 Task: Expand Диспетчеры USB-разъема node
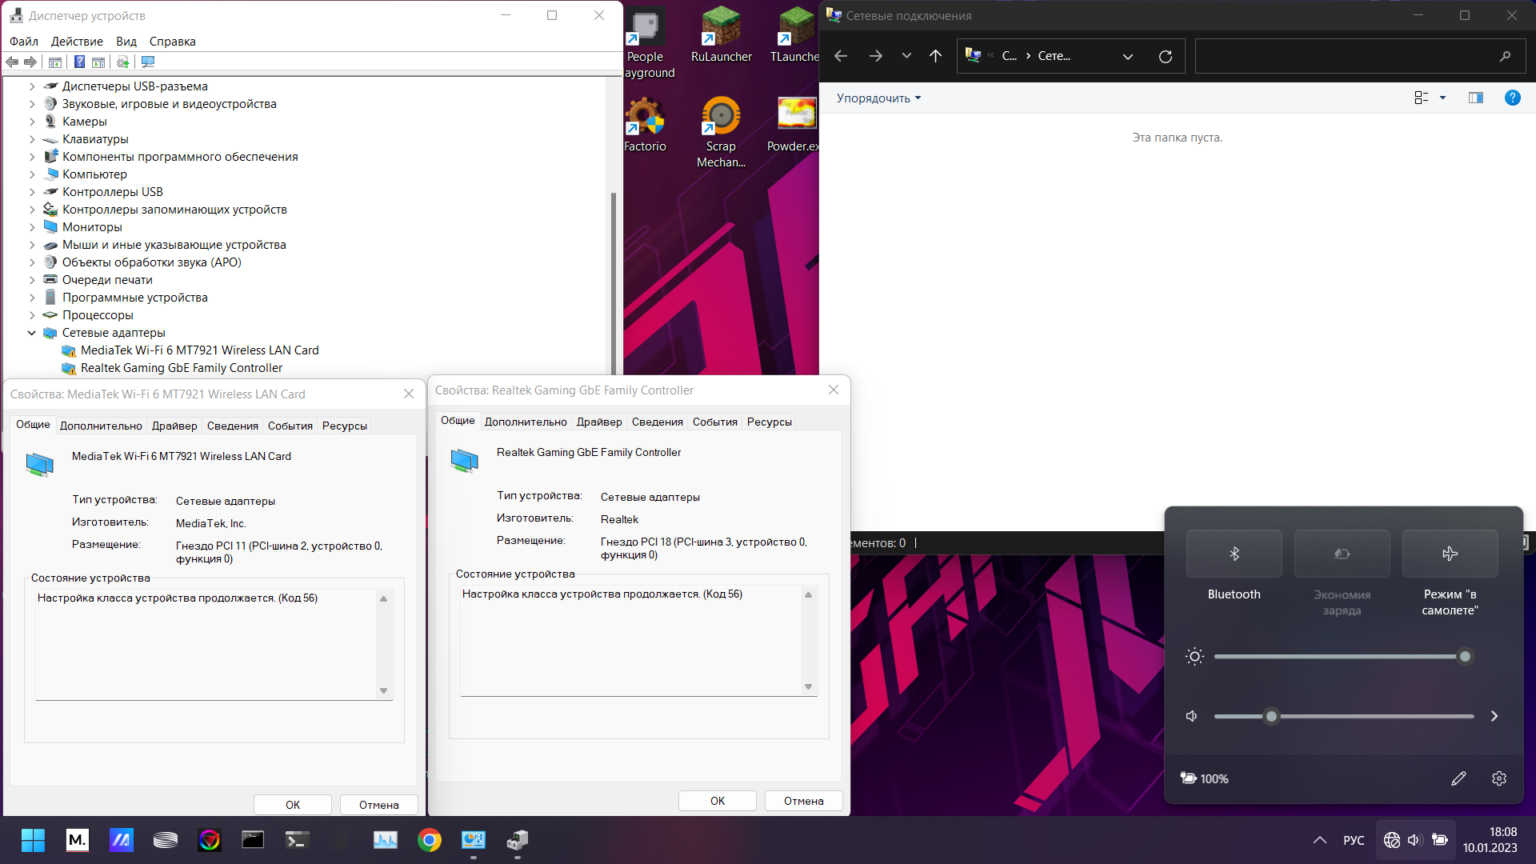[x=32, y=86]
